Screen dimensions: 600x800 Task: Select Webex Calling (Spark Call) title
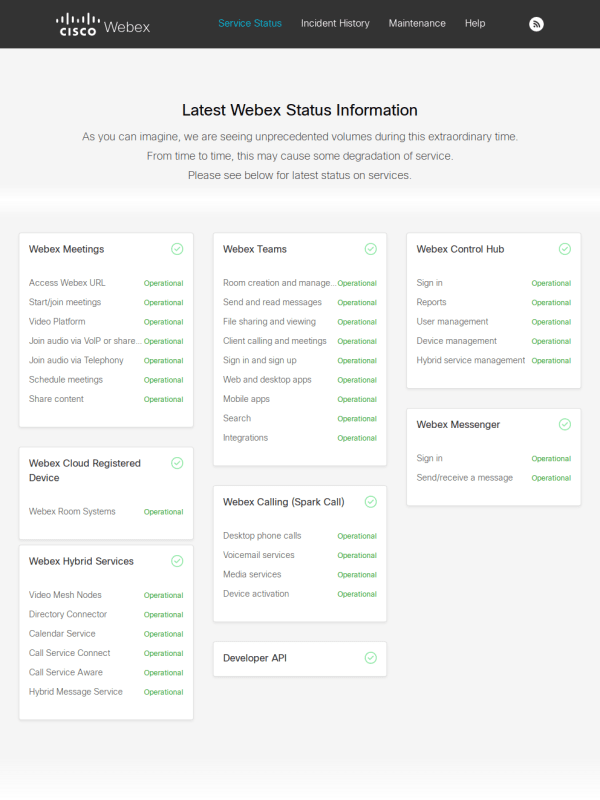(x=284, y=502)
